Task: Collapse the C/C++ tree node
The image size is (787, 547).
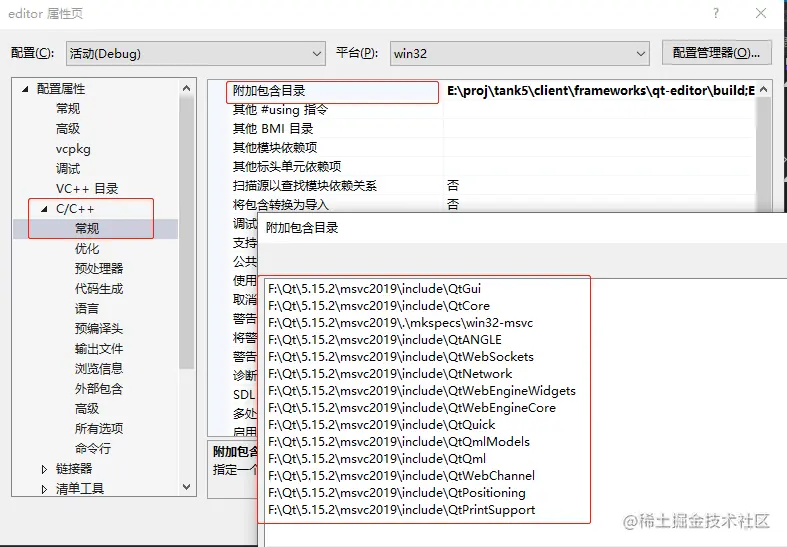Action: [44, 209]
